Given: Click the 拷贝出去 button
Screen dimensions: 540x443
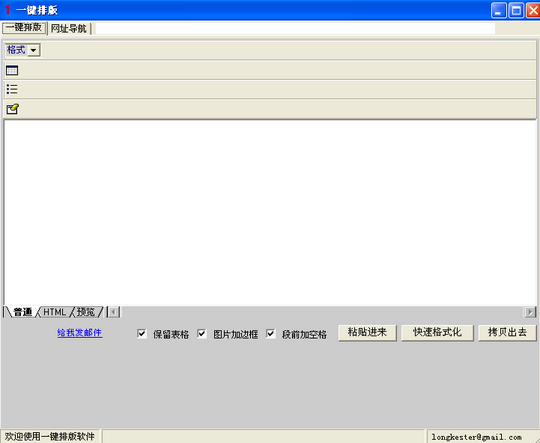Looking at the screenshot, I should coord(507,332).
